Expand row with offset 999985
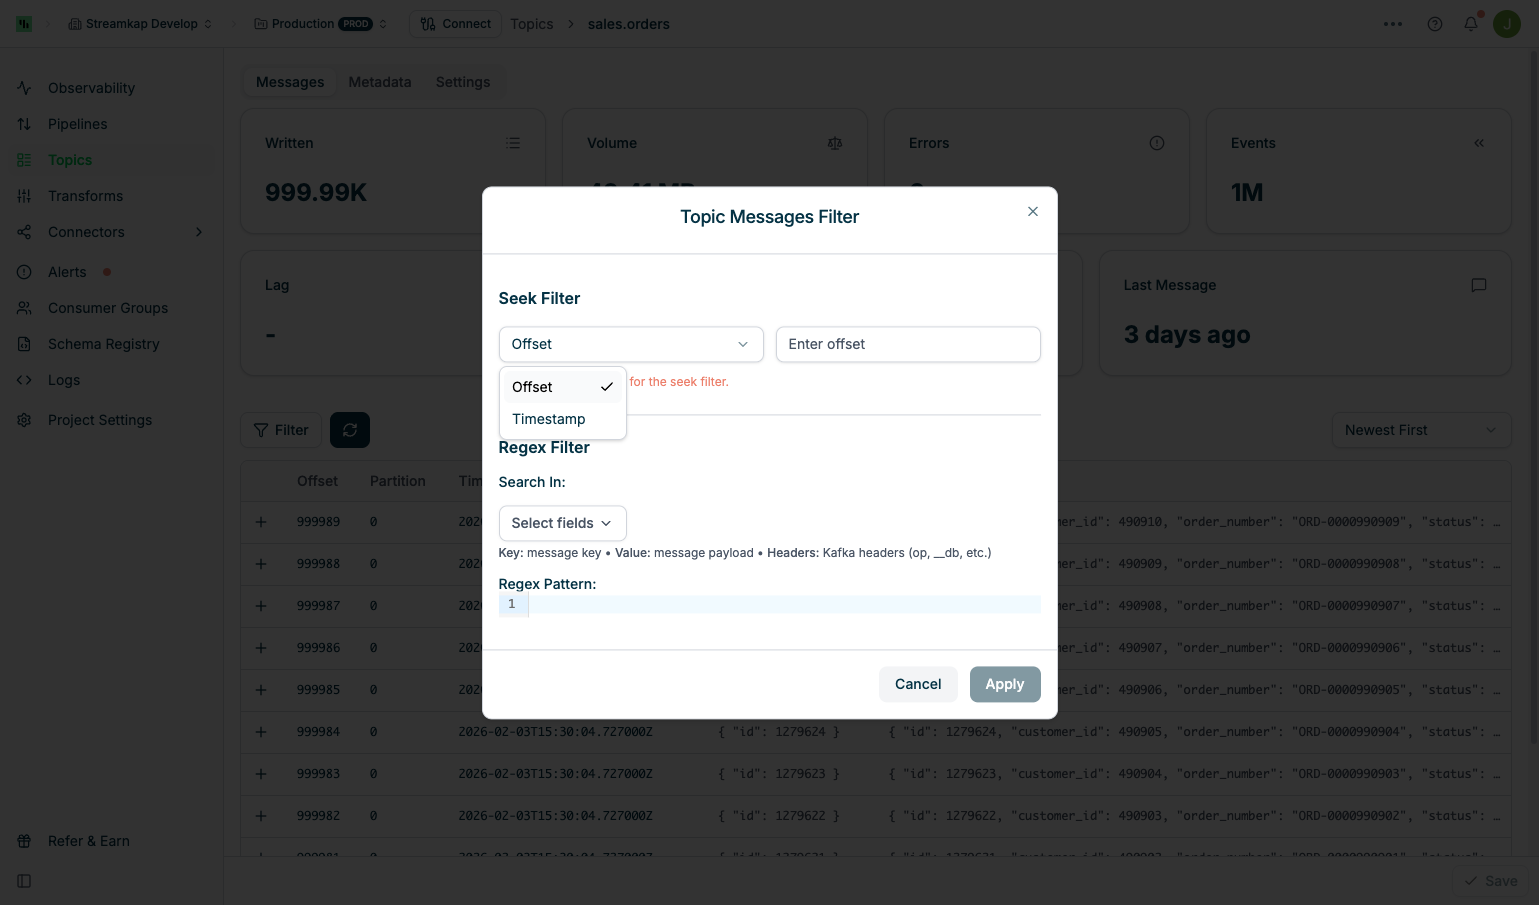 tap(261, 690)
